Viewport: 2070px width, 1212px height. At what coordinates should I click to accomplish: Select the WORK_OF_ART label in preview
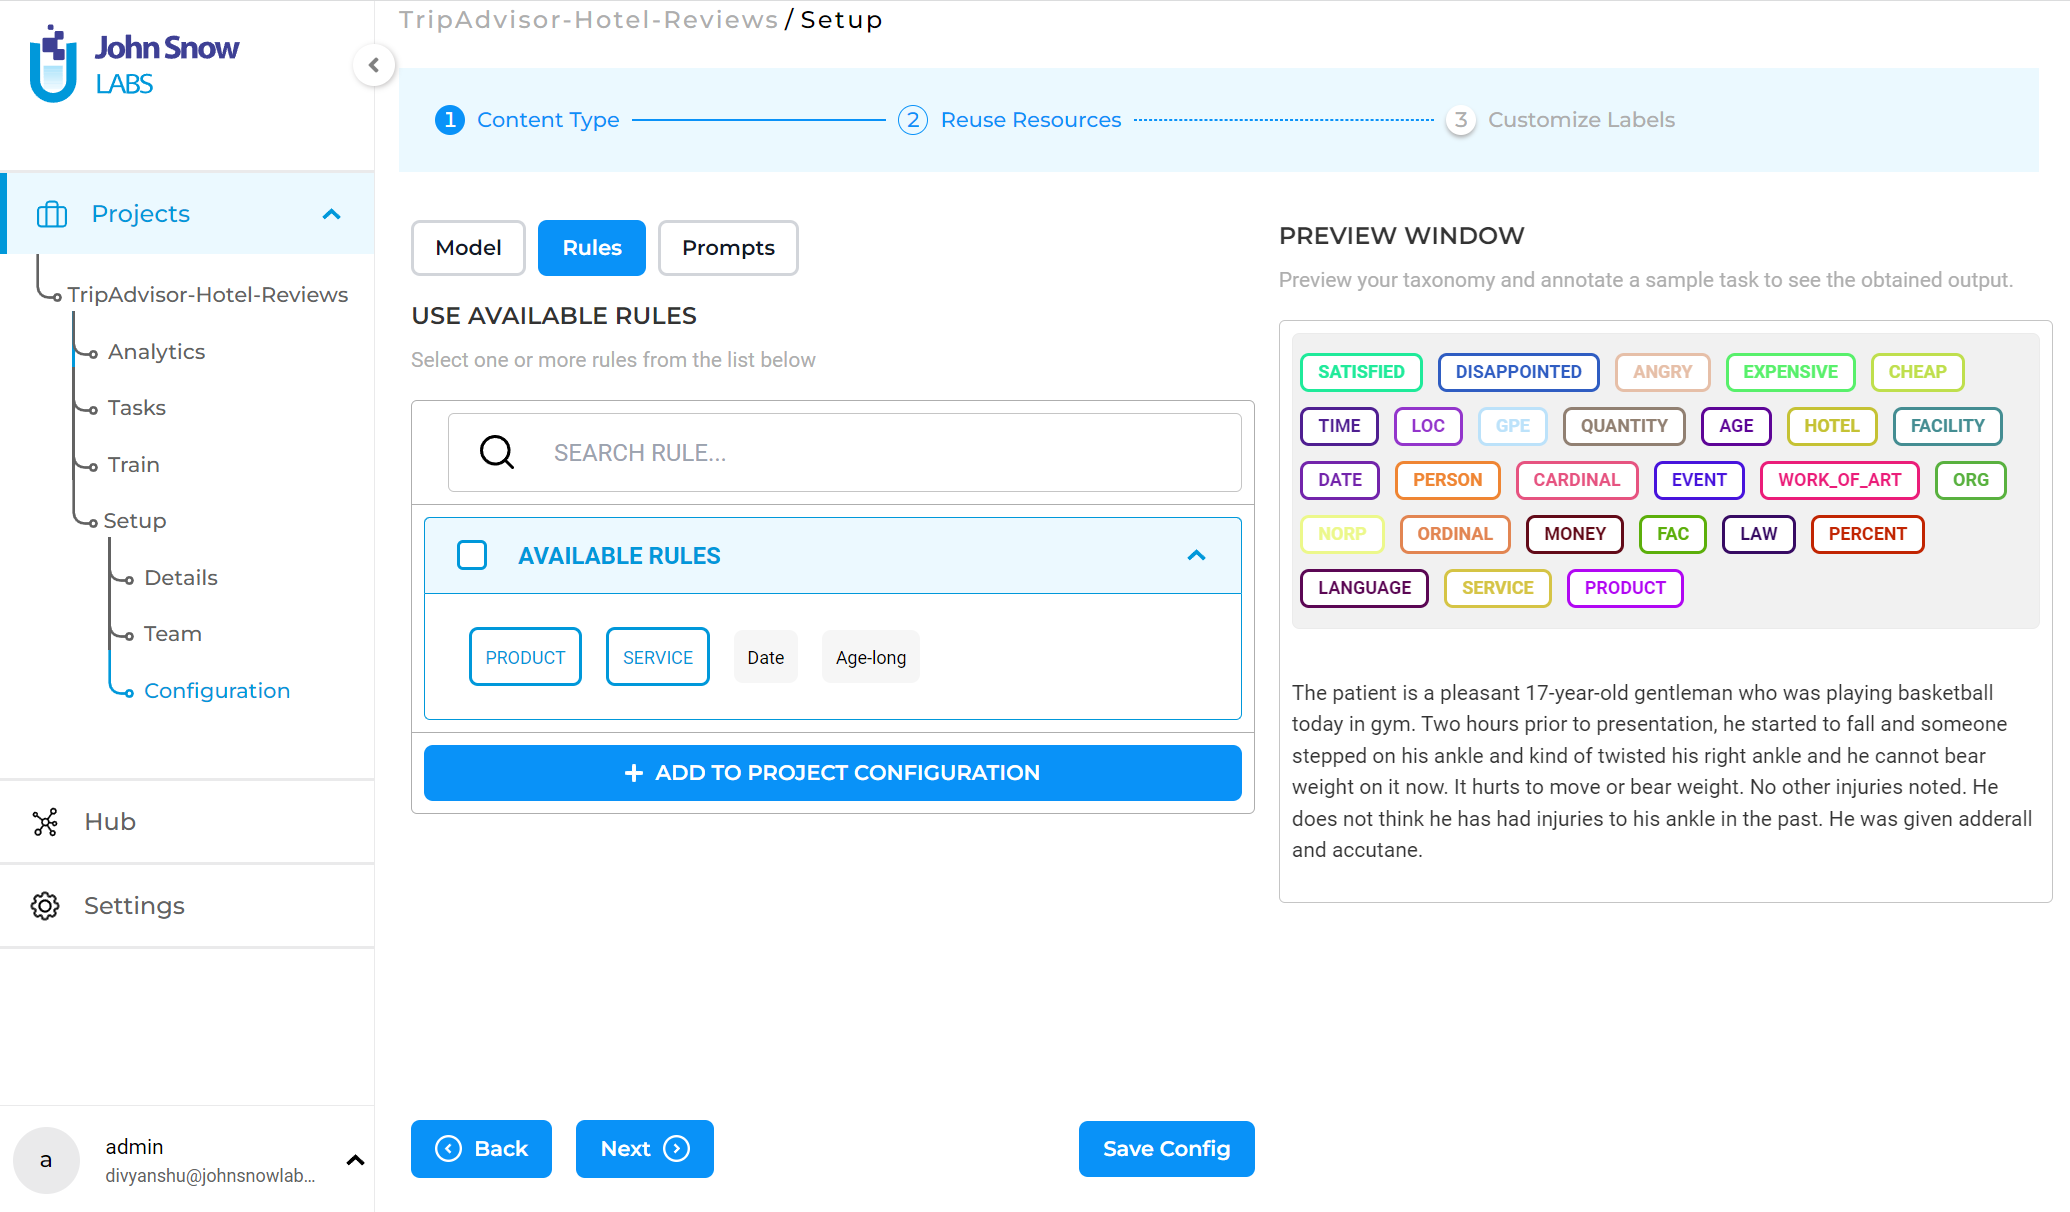[1839, 480]
